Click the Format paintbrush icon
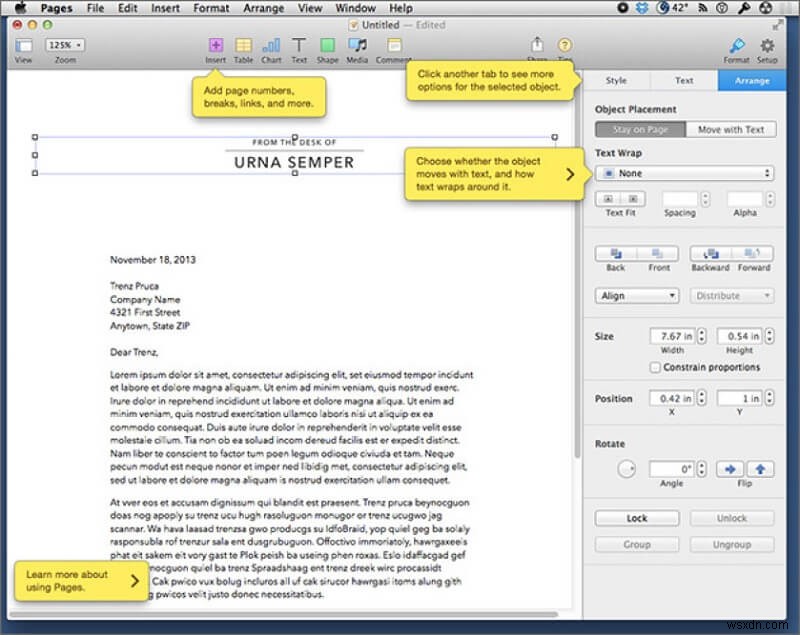This screenshot has width=800, height=635. [737, 46]
